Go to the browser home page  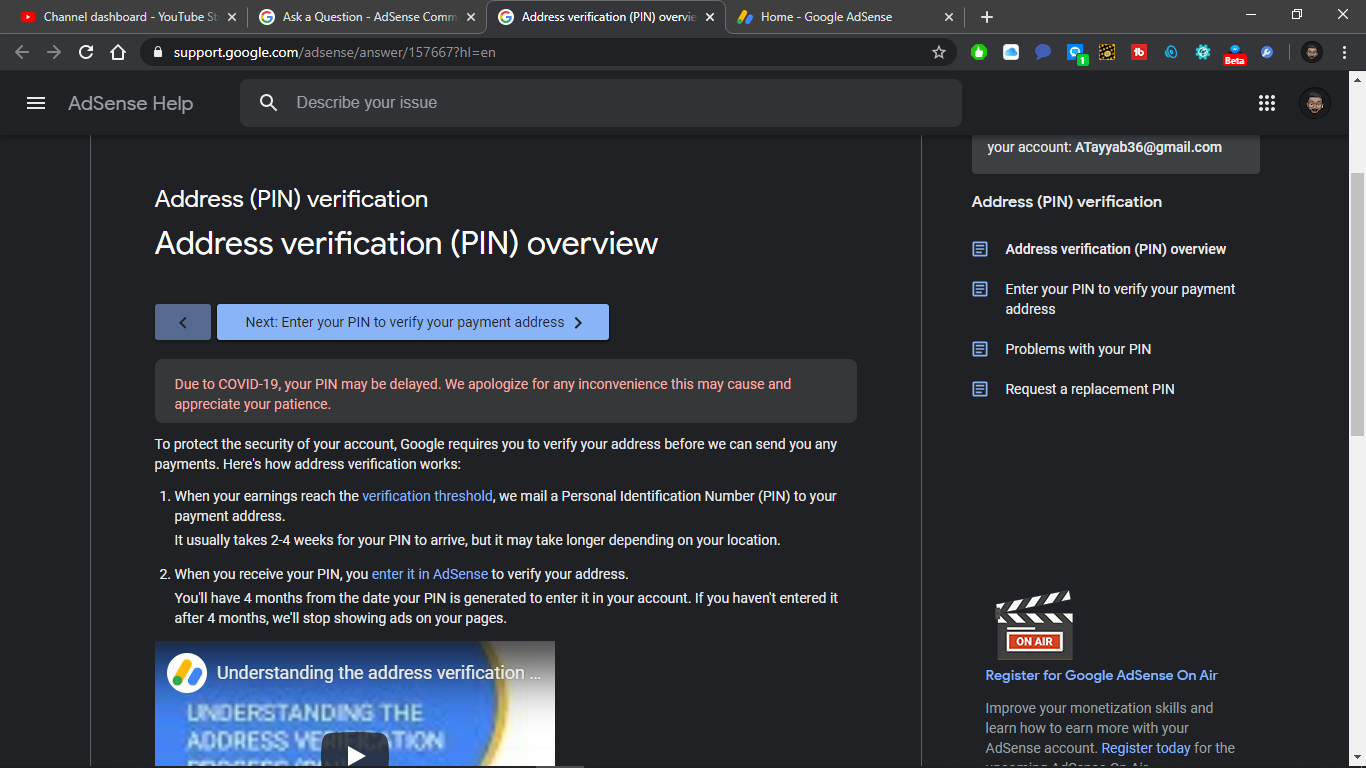pyautogui.click(x=118, y=52)
